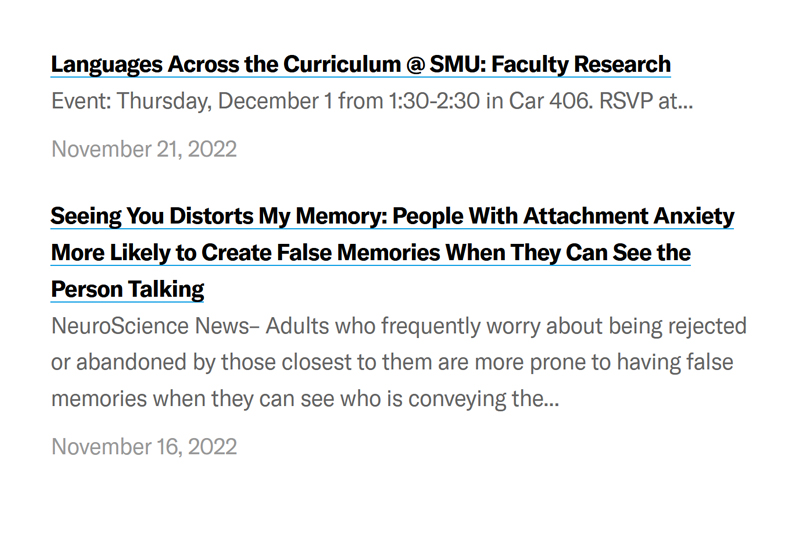The image size is (800, 533).
Task: Click the Event Thursday December 1 excerpt
Action: click(x=370, y=102)
